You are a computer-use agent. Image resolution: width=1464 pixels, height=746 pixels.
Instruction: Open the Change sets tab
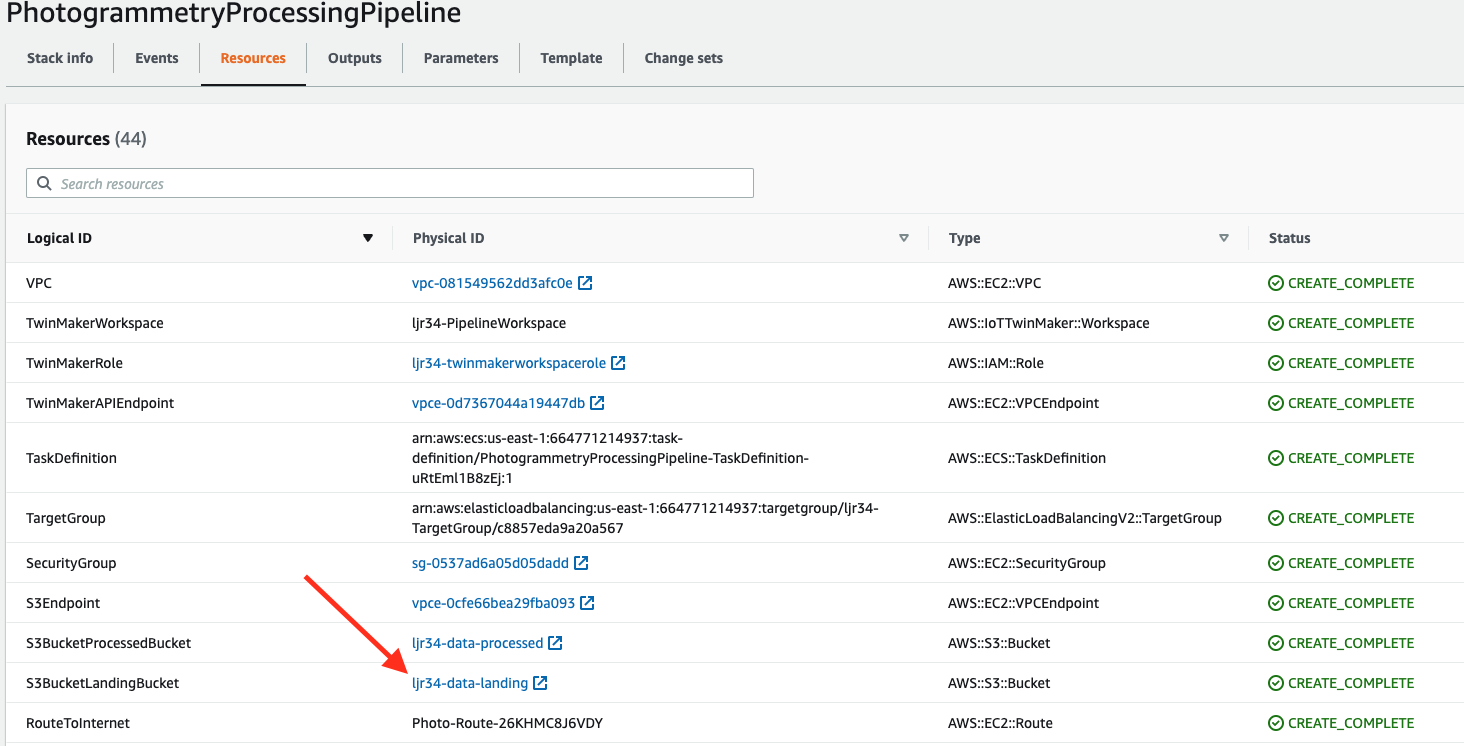pos(683,58)
